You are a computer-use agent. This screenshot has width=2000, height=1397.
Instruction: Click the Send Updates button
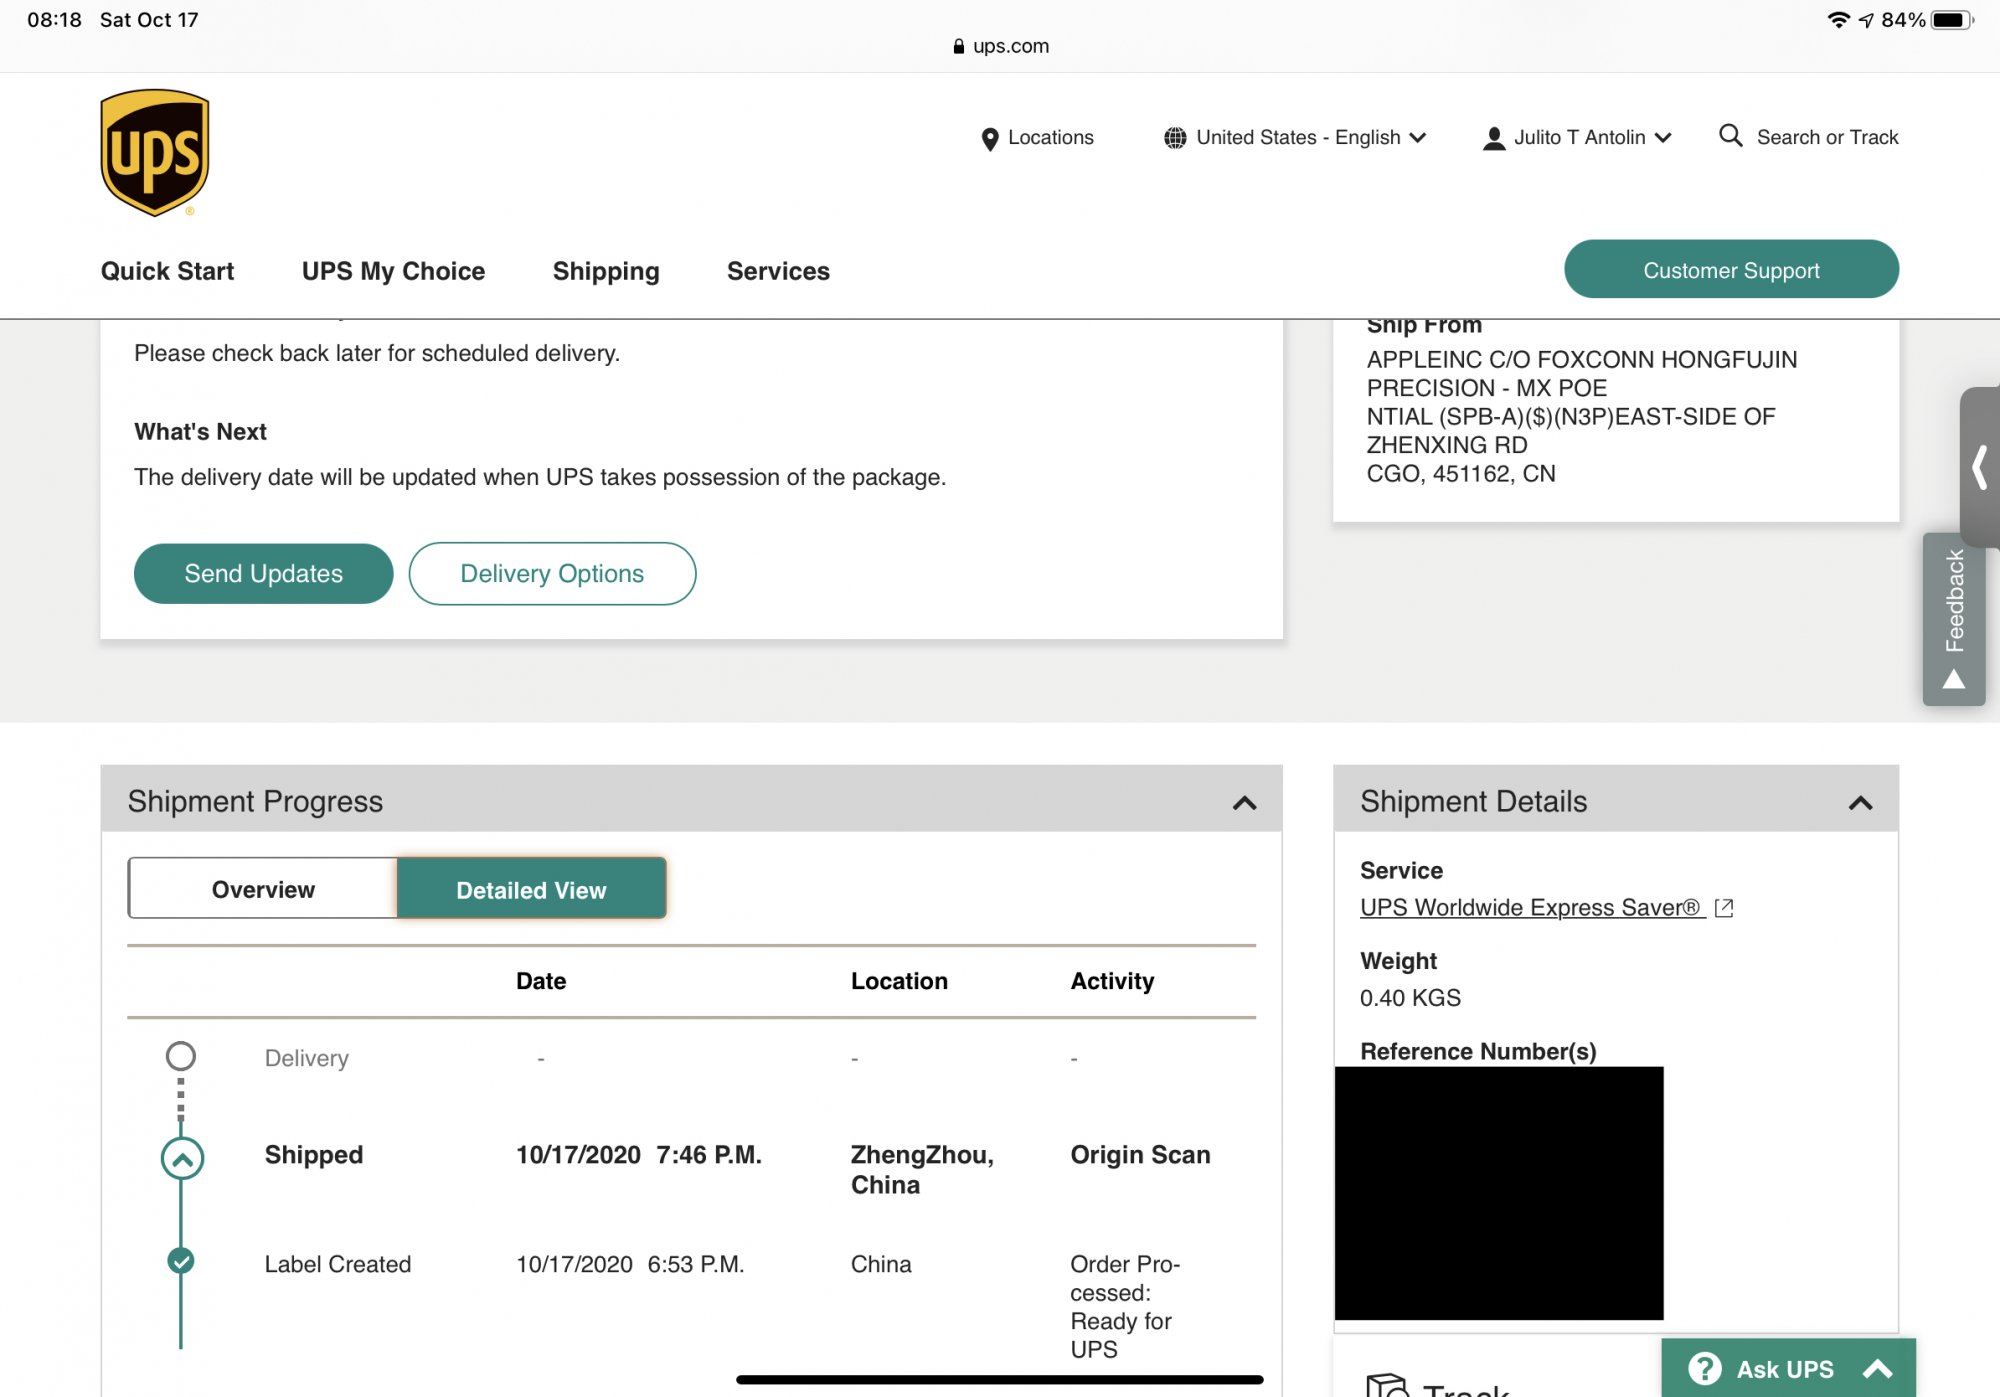pos(263,573)
